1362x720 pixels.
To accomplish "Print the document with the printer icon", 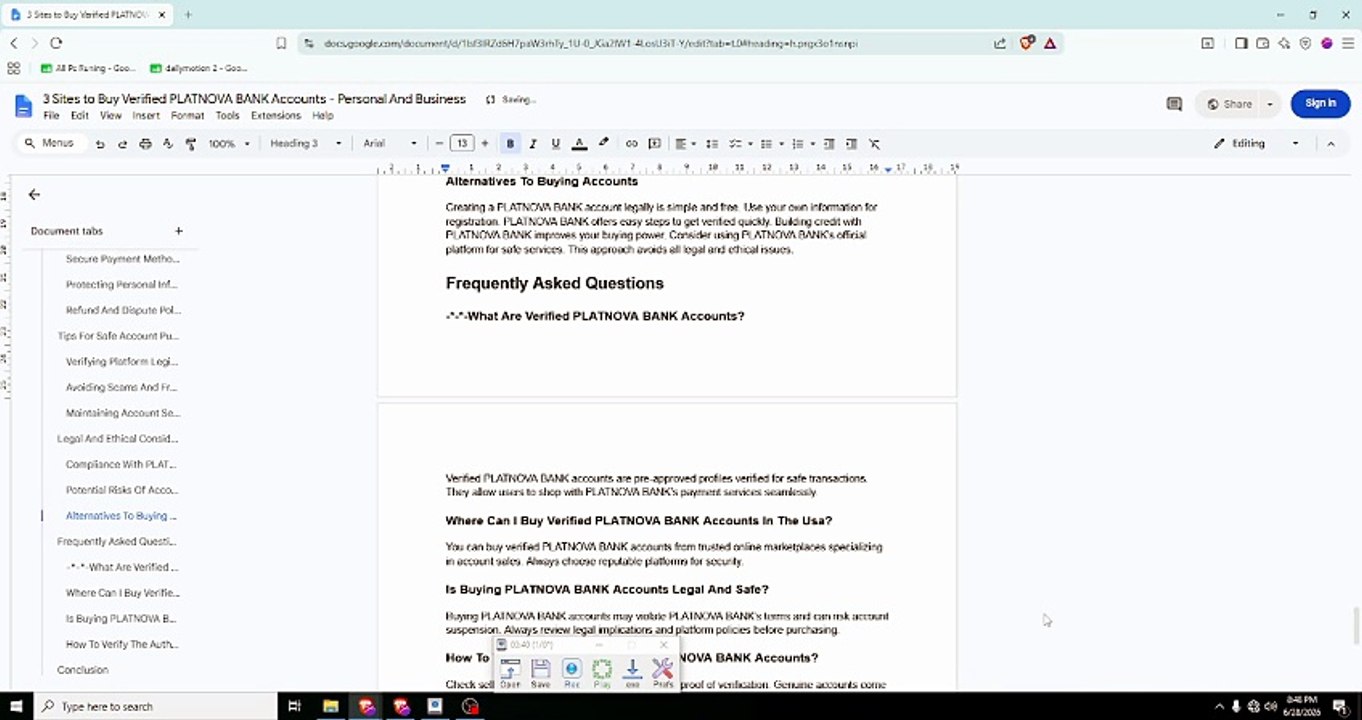I will tap(145, 144).
